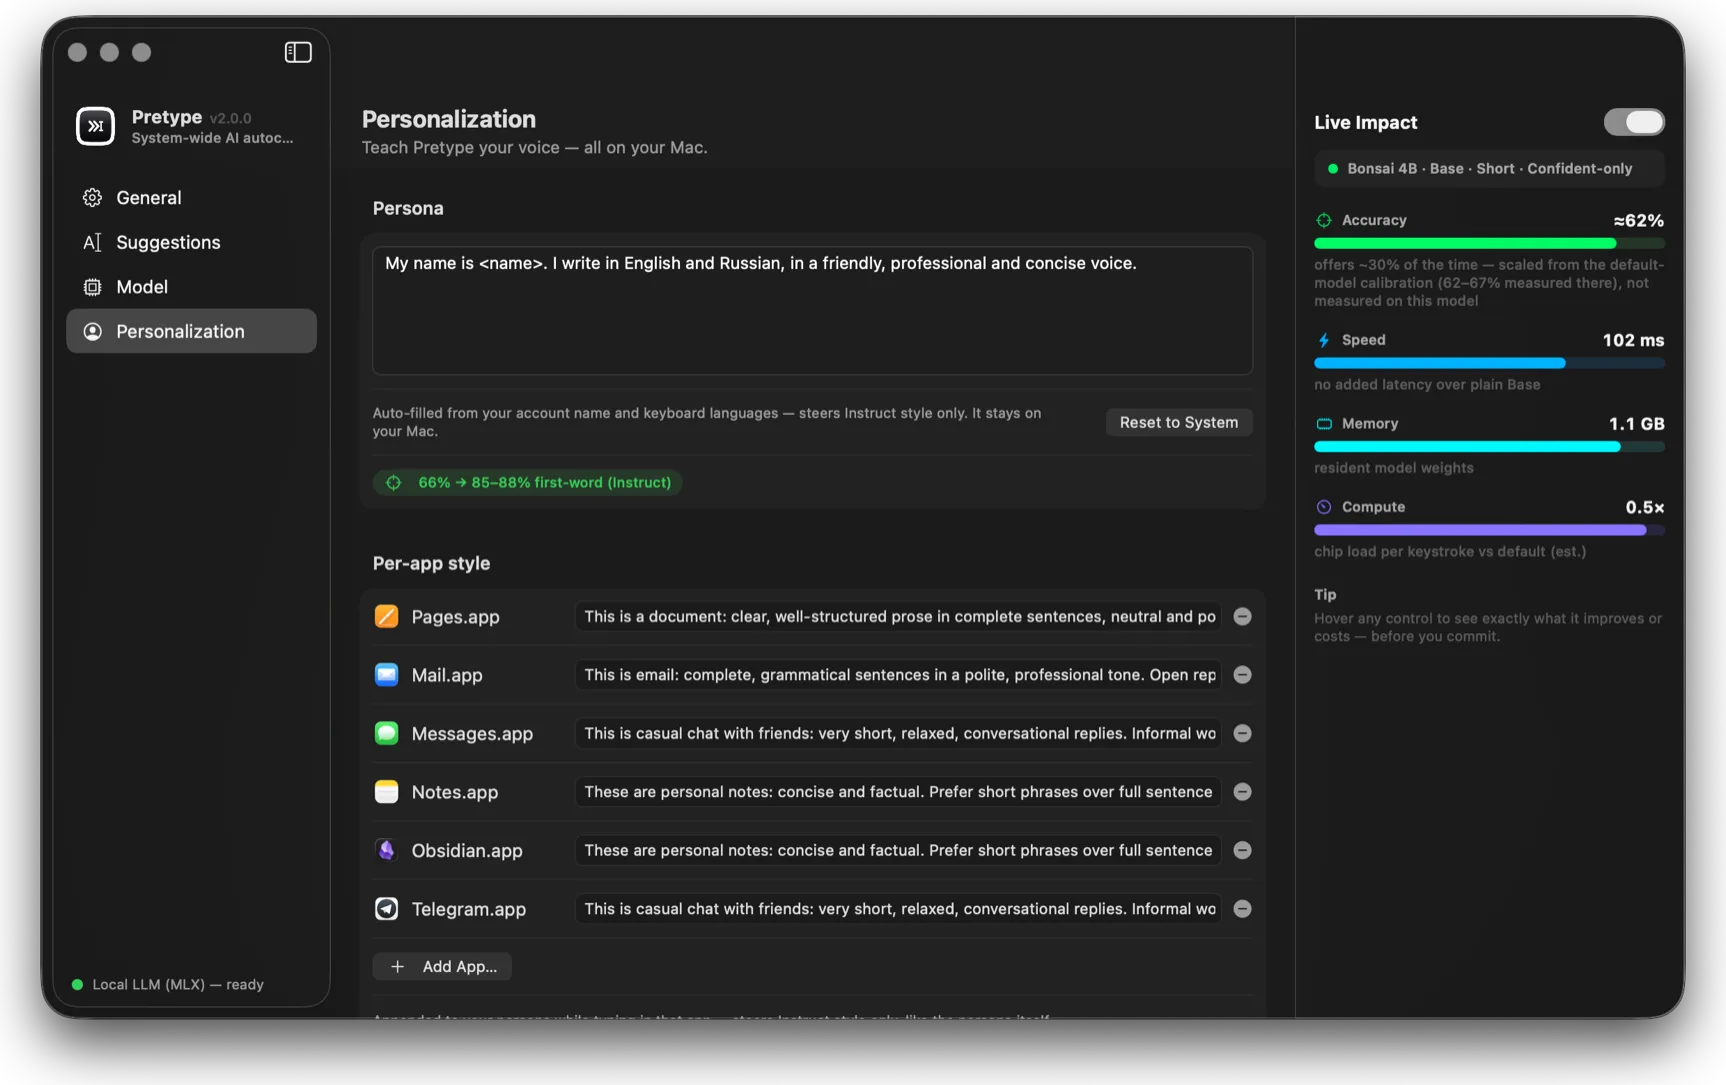Remove the Messages.app style row
The image size is (1726, 1085).
coord(1242,733)
